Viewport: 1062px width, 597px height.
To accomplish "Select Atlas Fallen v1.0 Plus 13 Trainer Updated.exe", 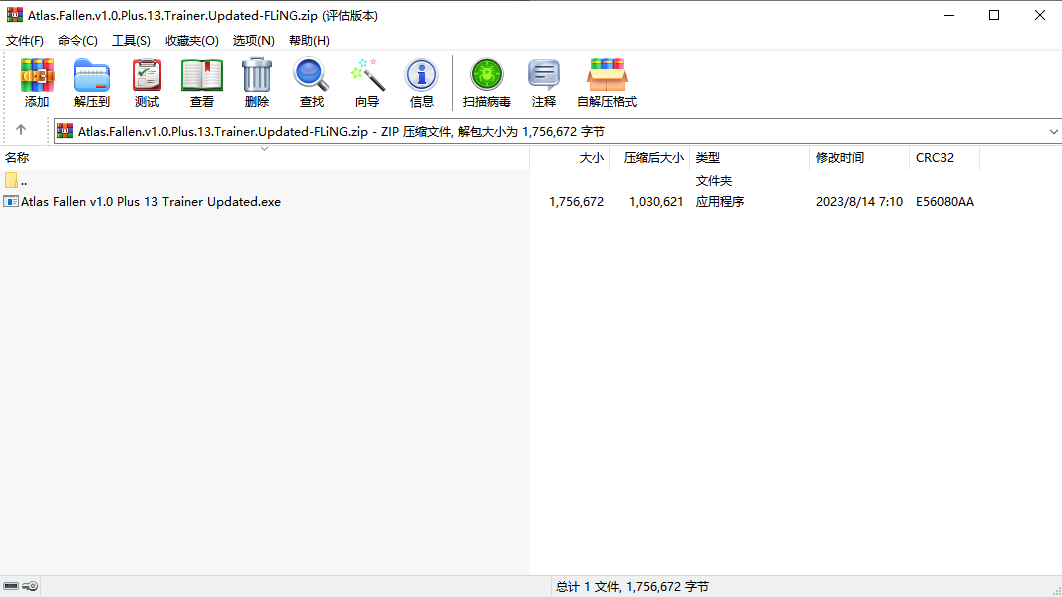I will [151, 201].
